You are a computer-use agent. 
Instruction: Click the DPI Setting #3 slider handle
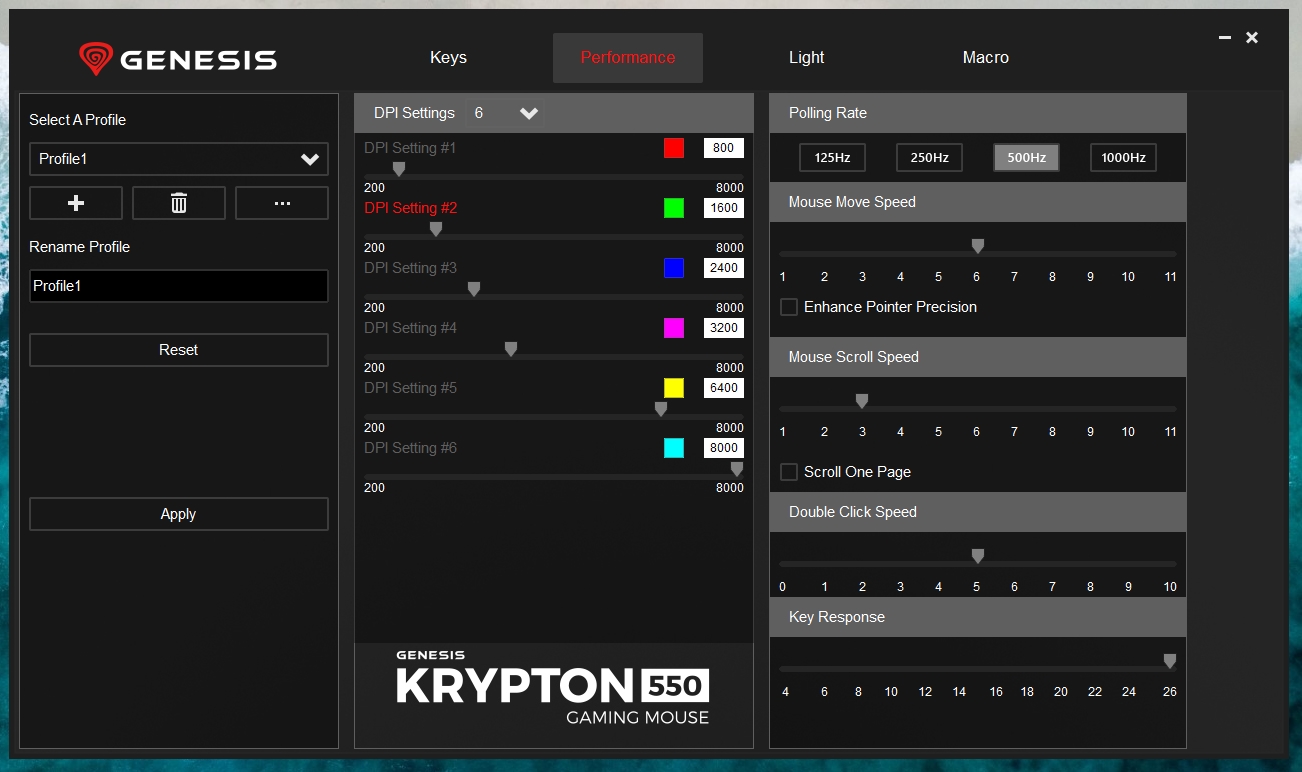click(474, 290)
